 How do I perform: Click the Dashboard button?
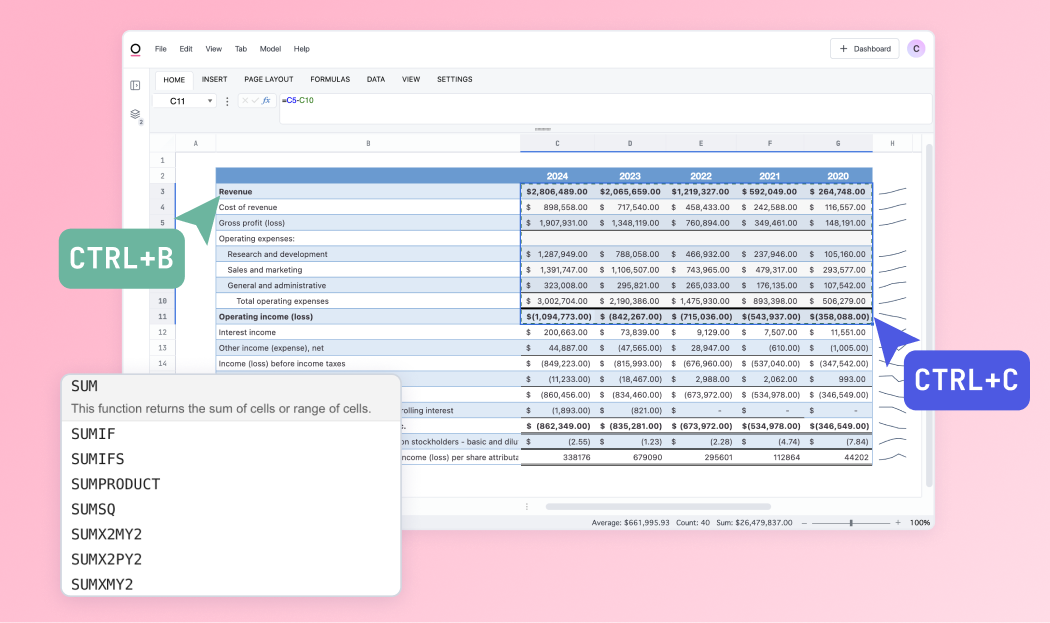[x=864, y=48]
